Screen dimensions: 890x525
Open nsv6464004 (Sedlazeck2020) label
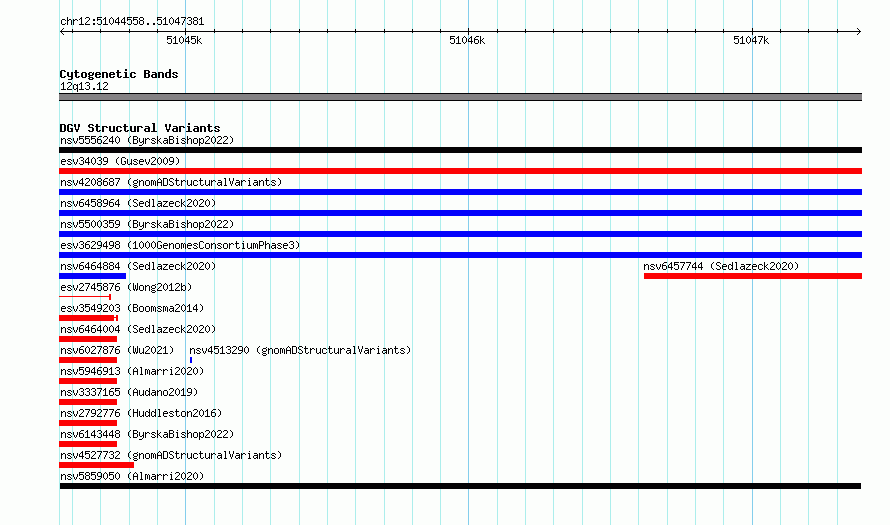[x=138, y=329]
